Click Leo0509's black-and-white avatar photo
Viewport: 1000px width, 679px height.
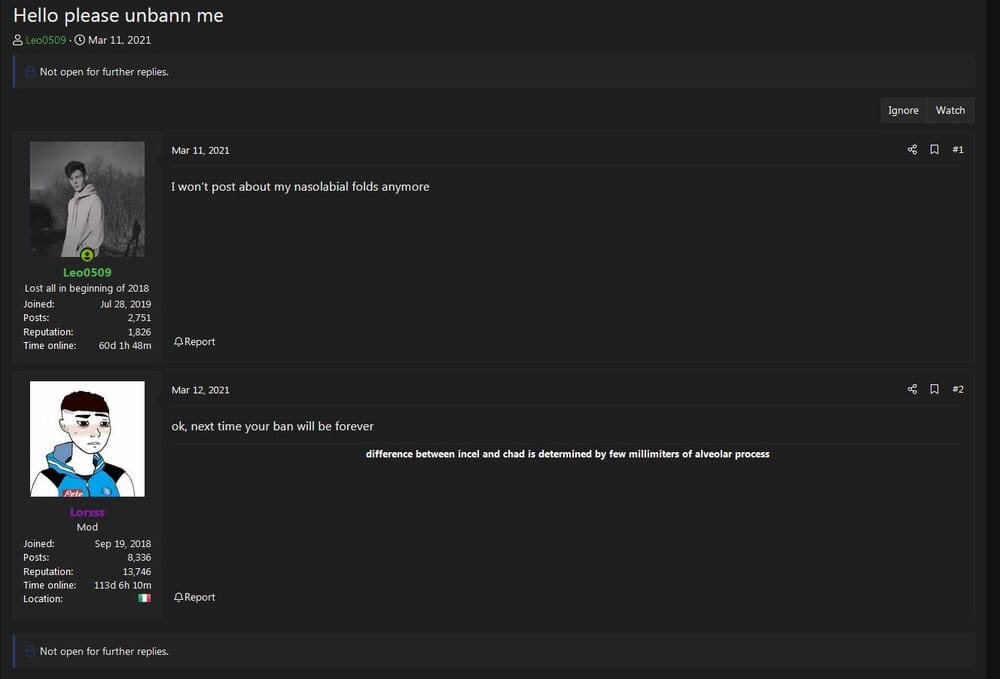coord(87,199)
